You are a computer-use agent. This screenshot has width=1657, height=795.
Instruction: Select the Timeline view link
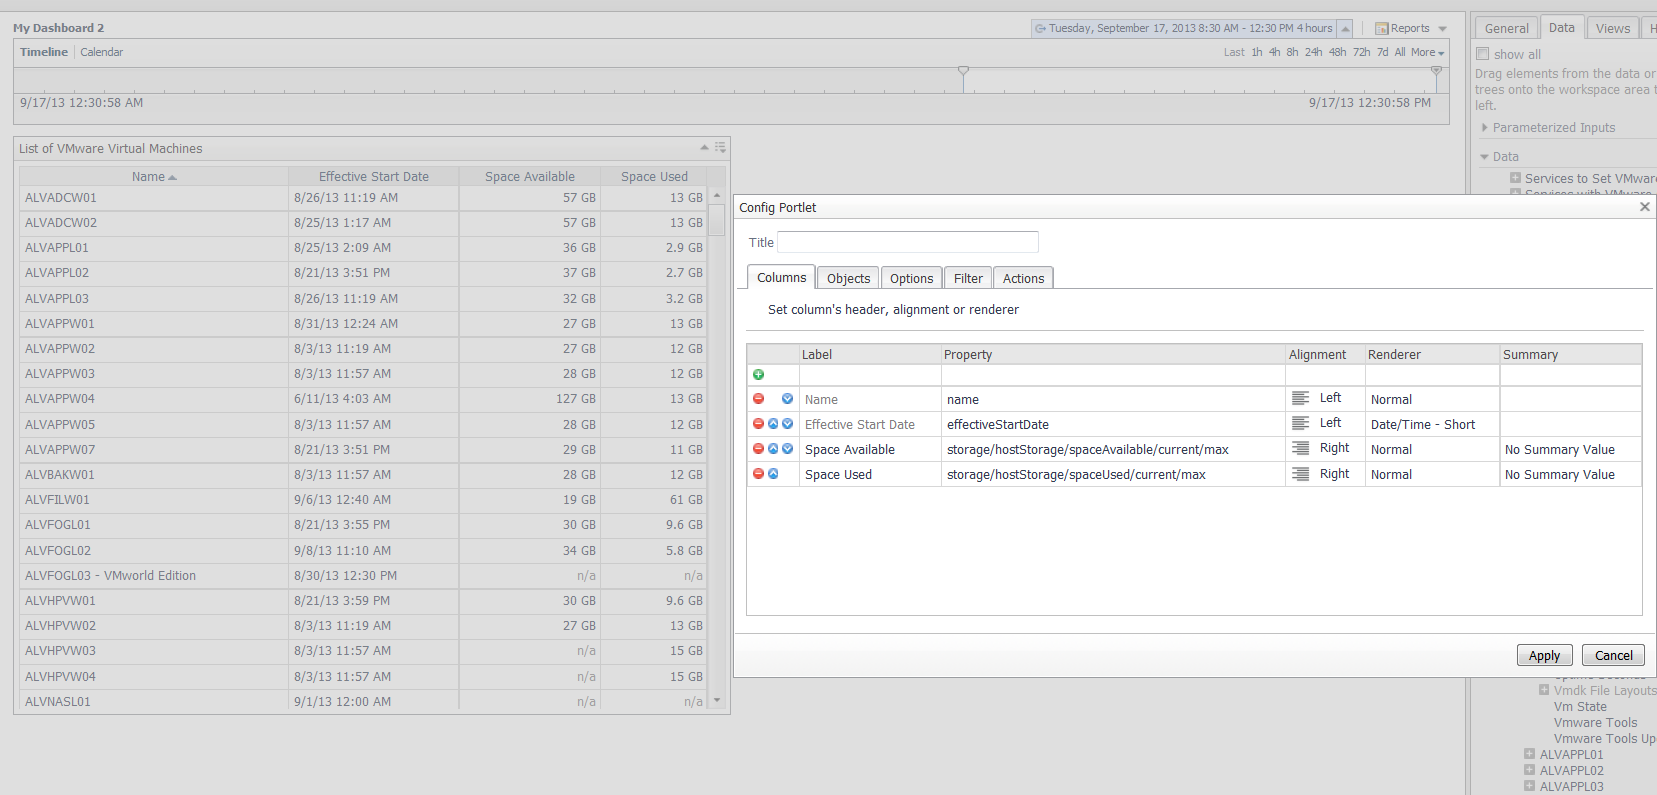(x=44, y=52)
